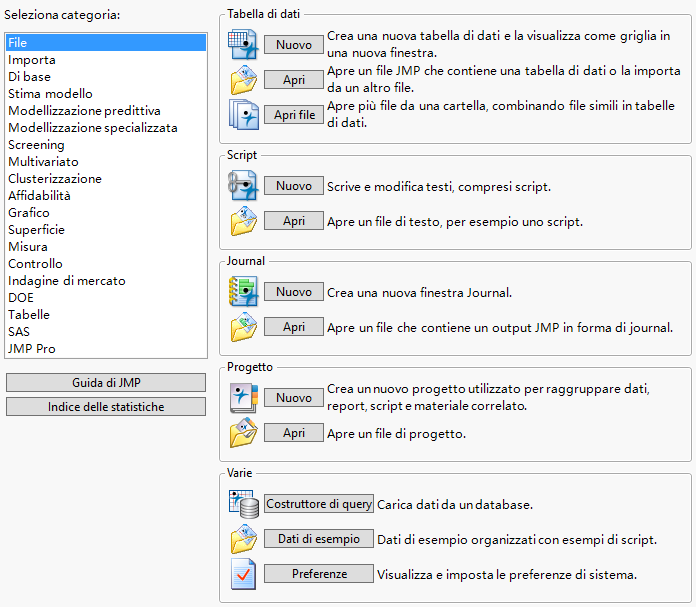696x607 pixels.
Task: Select Tabelle category
Action: (x=106, y=314)
